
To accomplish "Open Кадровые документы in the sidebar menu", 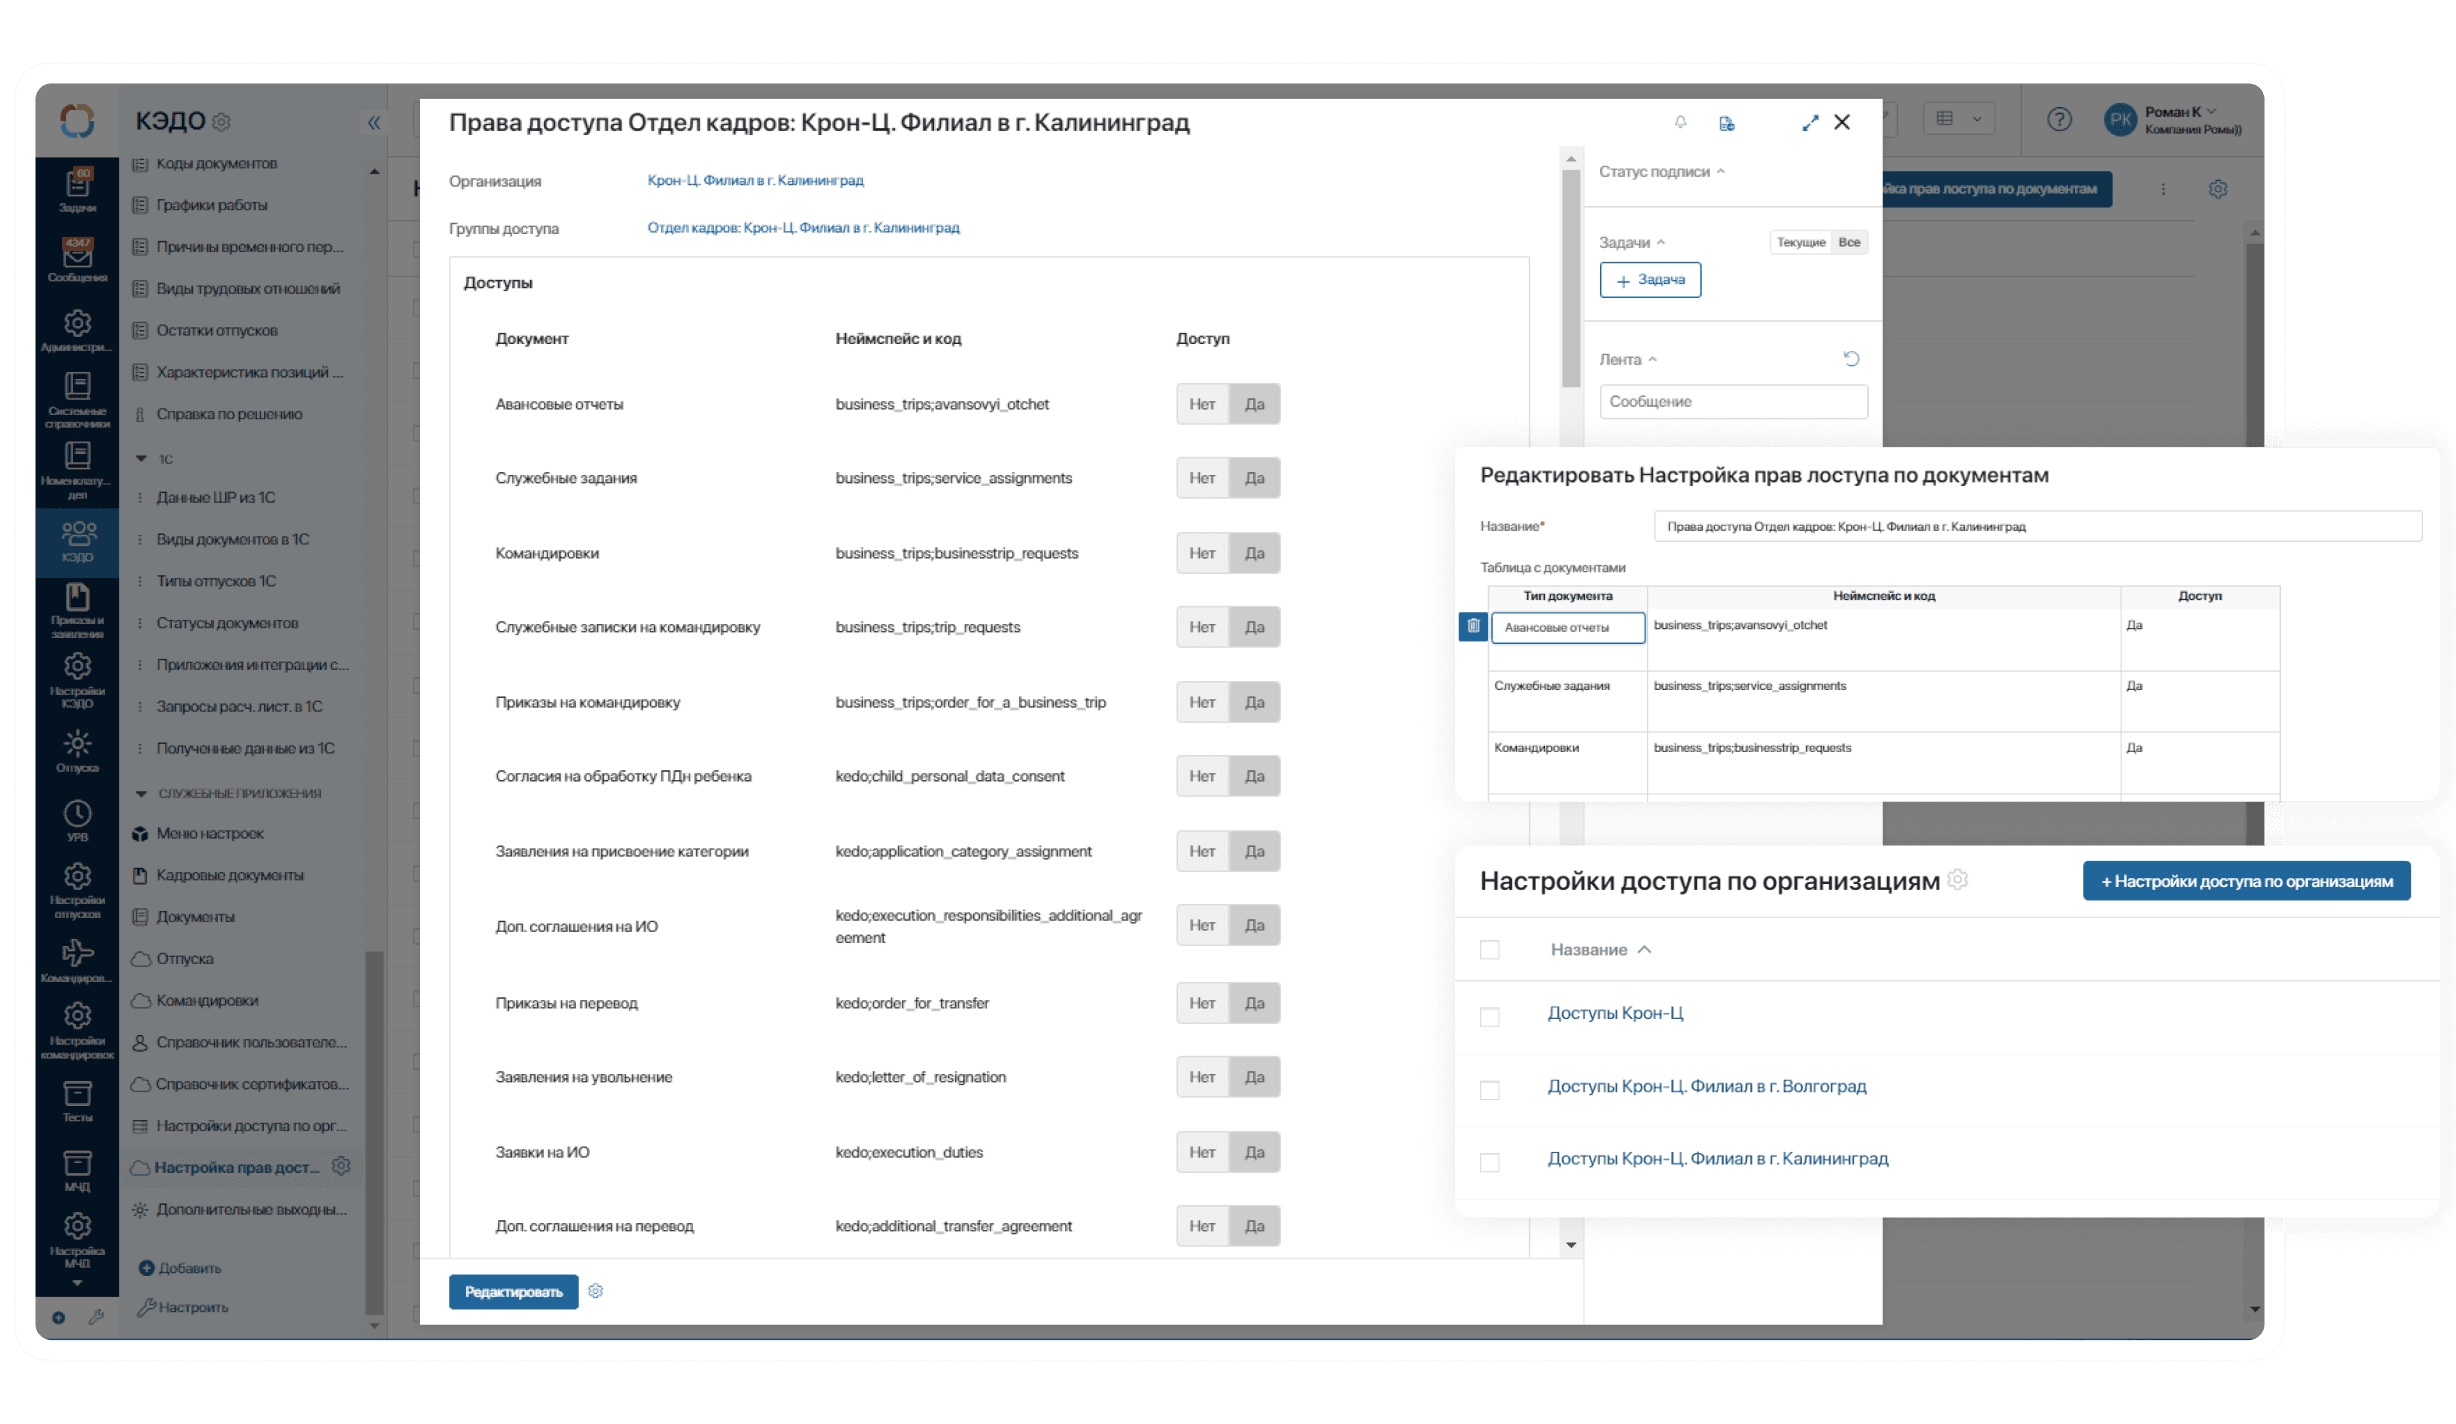I will pyautogui.click(x=229, y=875).
